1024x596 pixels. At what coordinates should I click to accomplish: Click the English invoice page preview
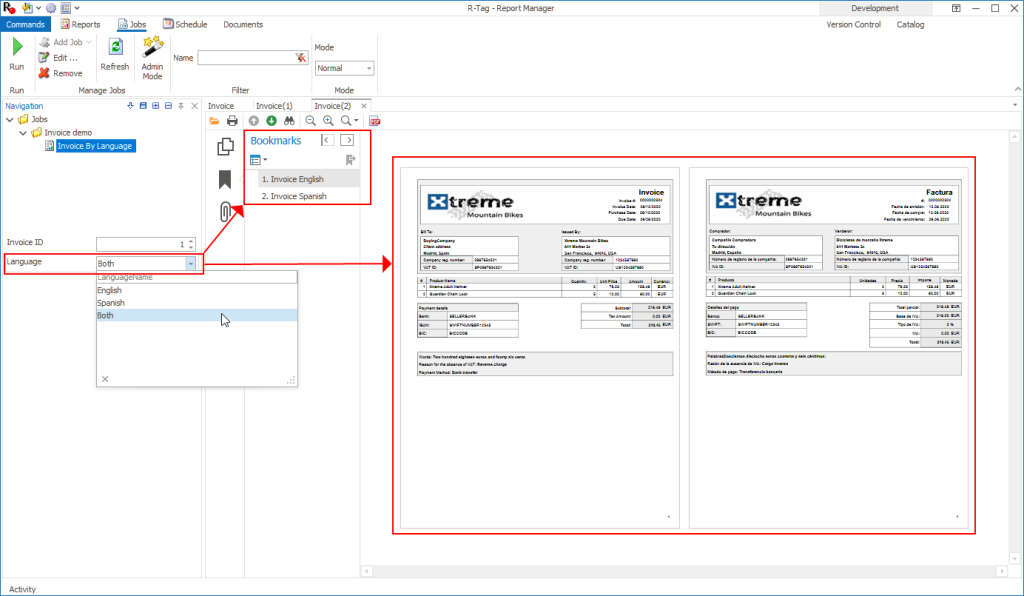pos(539,348)
